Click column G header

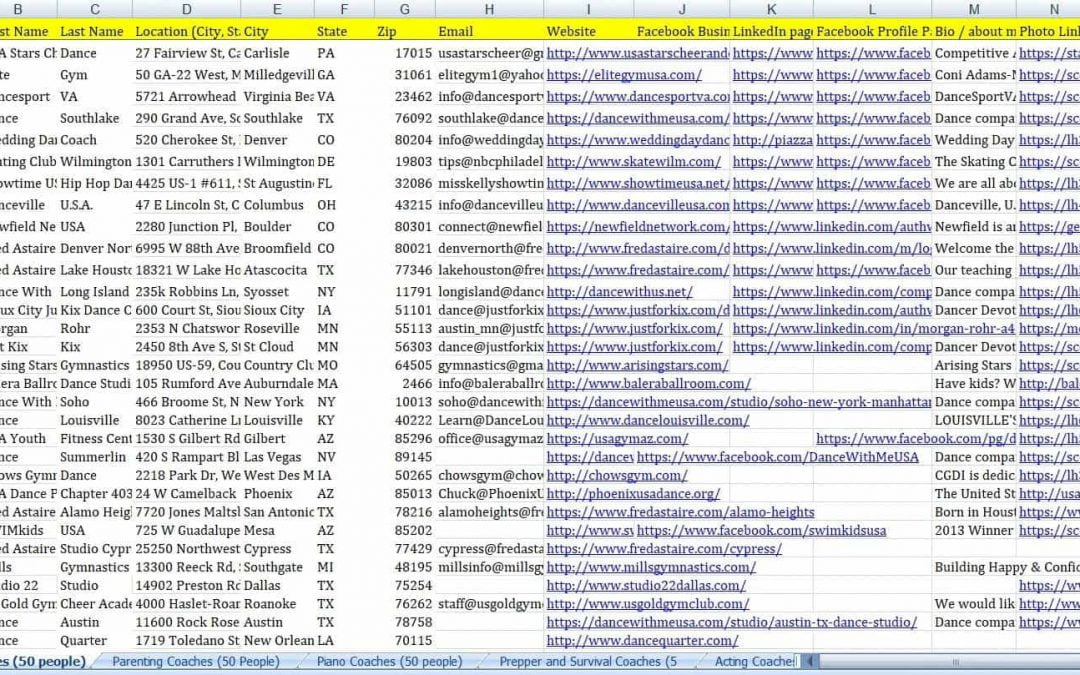(x=404, y=9)
